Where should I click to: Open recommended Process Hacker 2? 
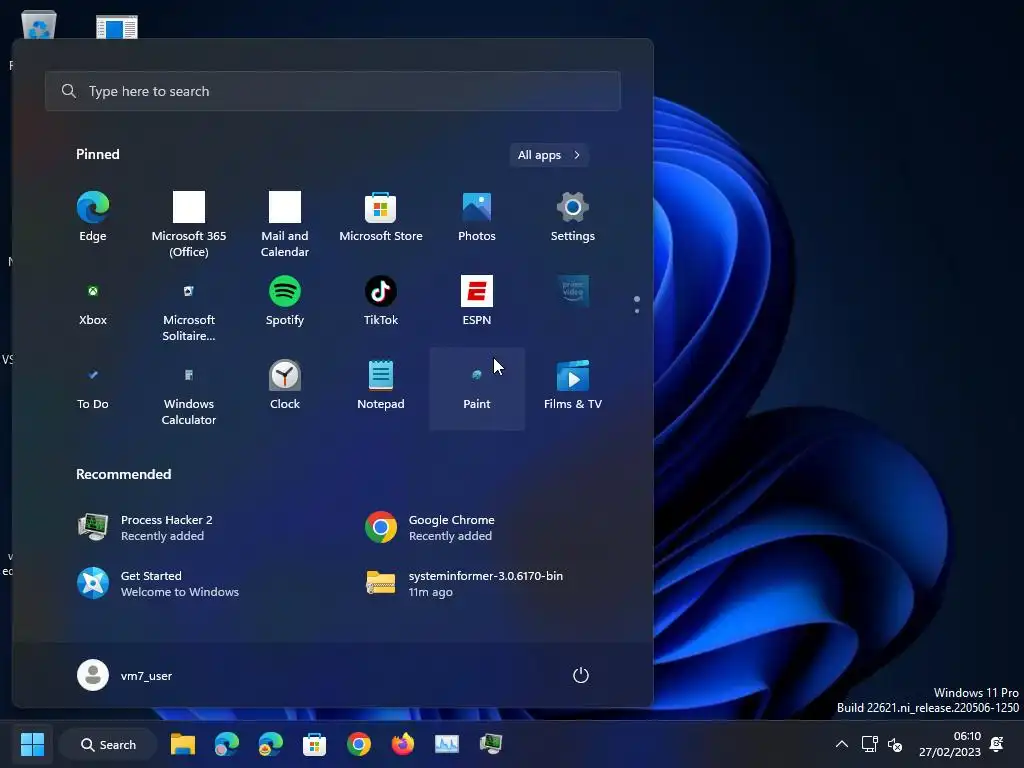(145, 527)
